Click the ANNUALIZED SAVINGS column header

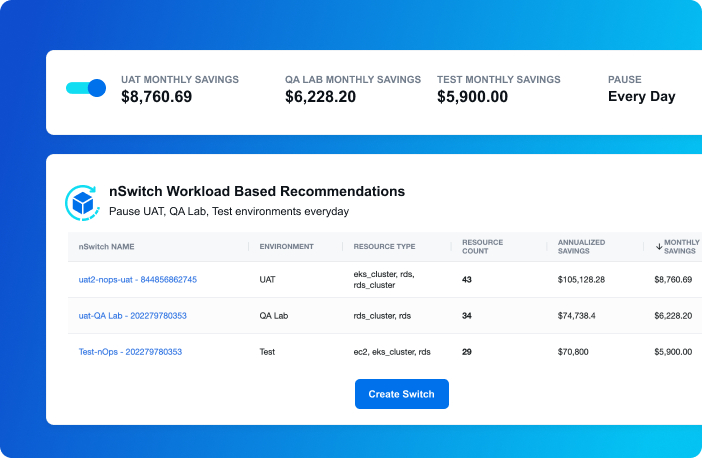[x=581, y=247]
